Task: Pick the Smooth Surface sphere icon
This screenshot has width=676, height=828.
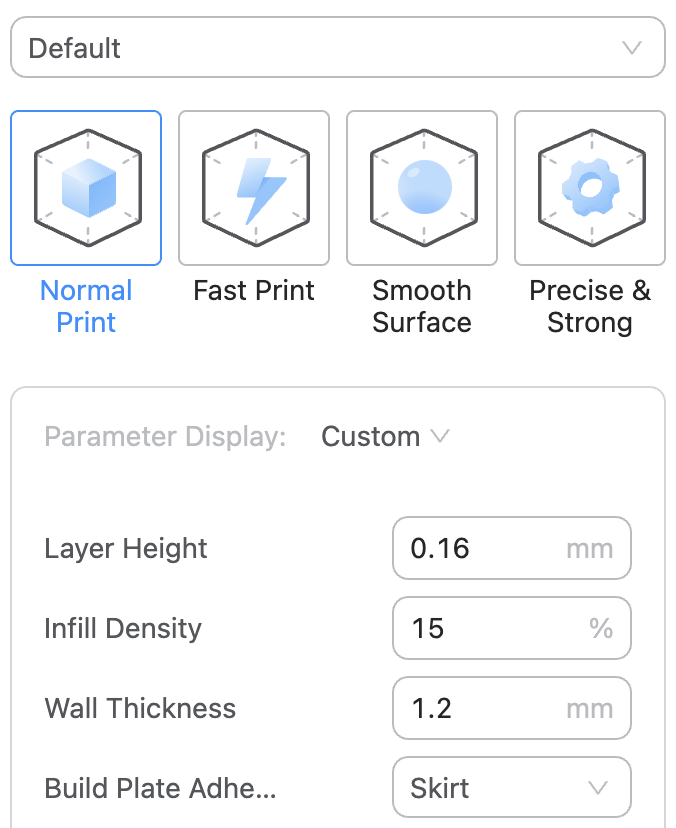Action: (422, 188)
